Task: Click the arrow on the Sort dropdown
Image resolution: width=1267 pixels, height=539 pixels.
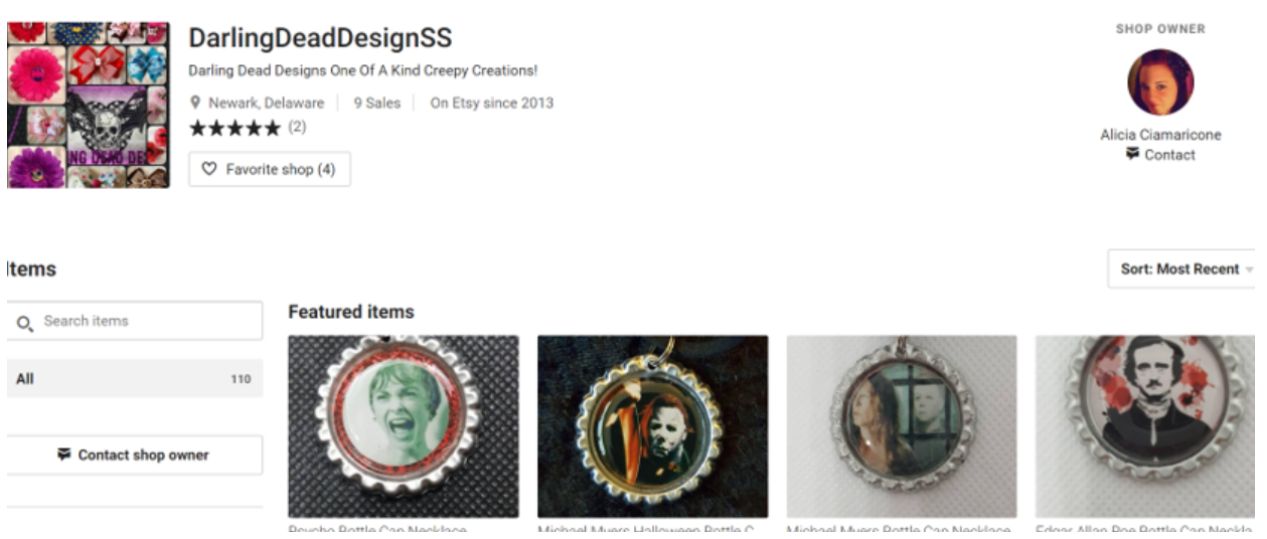Action: 1249,270
